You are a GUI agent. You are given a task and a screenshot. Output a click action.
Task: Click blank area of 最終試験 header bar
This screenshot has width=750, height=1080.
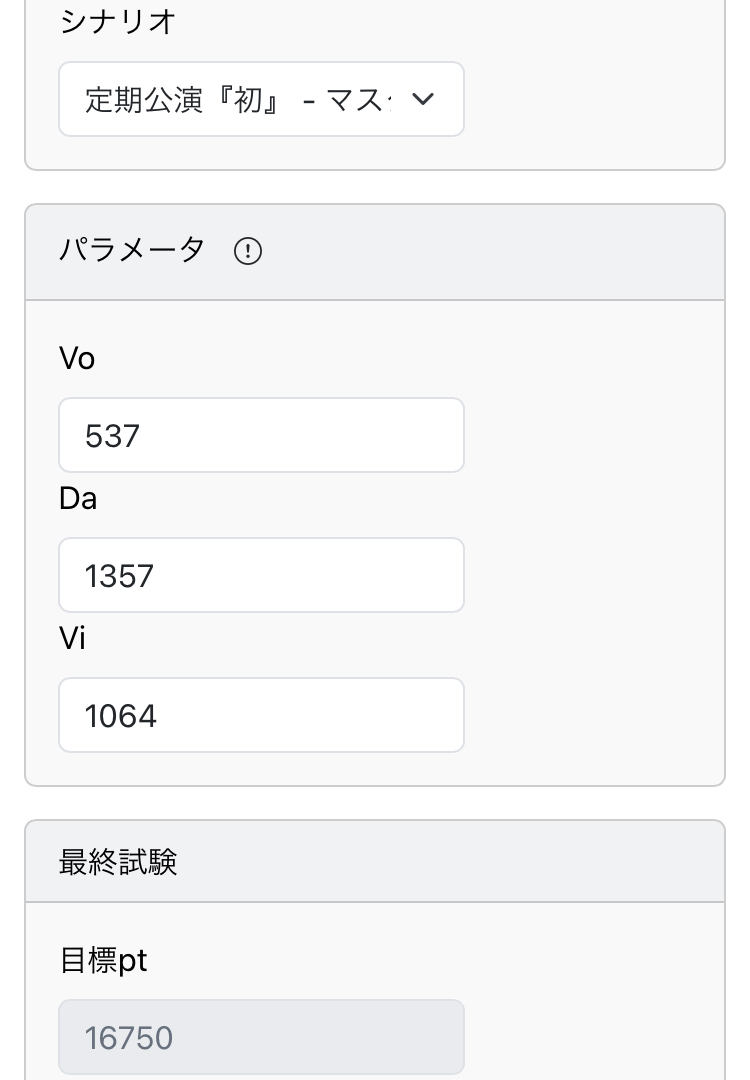[450, 862]
